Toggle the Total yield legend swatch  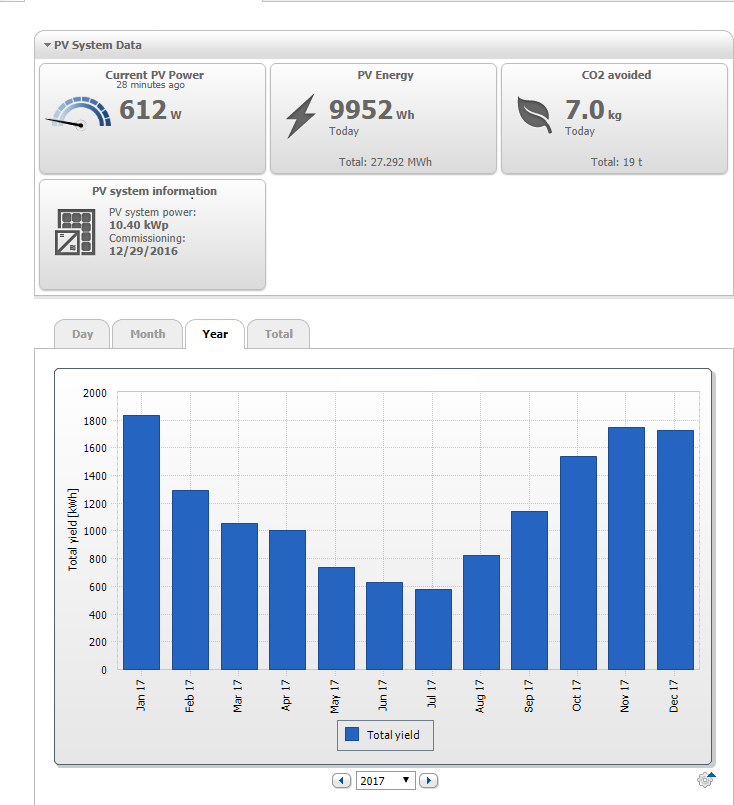coord(352,735)
